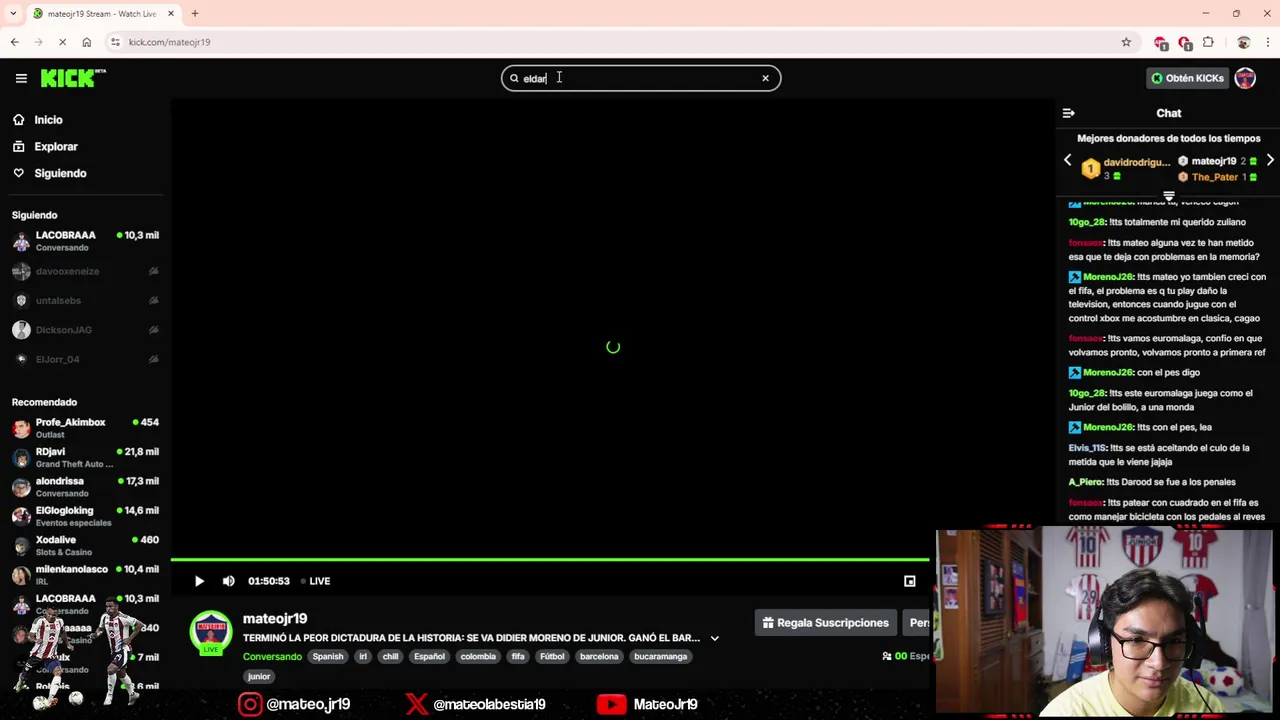Open recommended channel ElGlogloking
This screenshot has height=720, width=1280.
[x=85, y=516]
